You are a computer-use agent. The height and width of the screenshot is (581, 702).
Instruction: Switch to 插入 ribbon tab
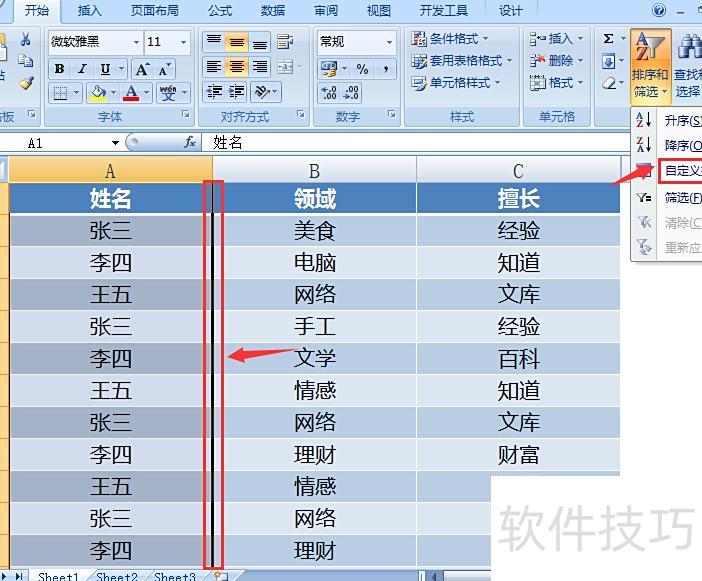pos(90,10)
